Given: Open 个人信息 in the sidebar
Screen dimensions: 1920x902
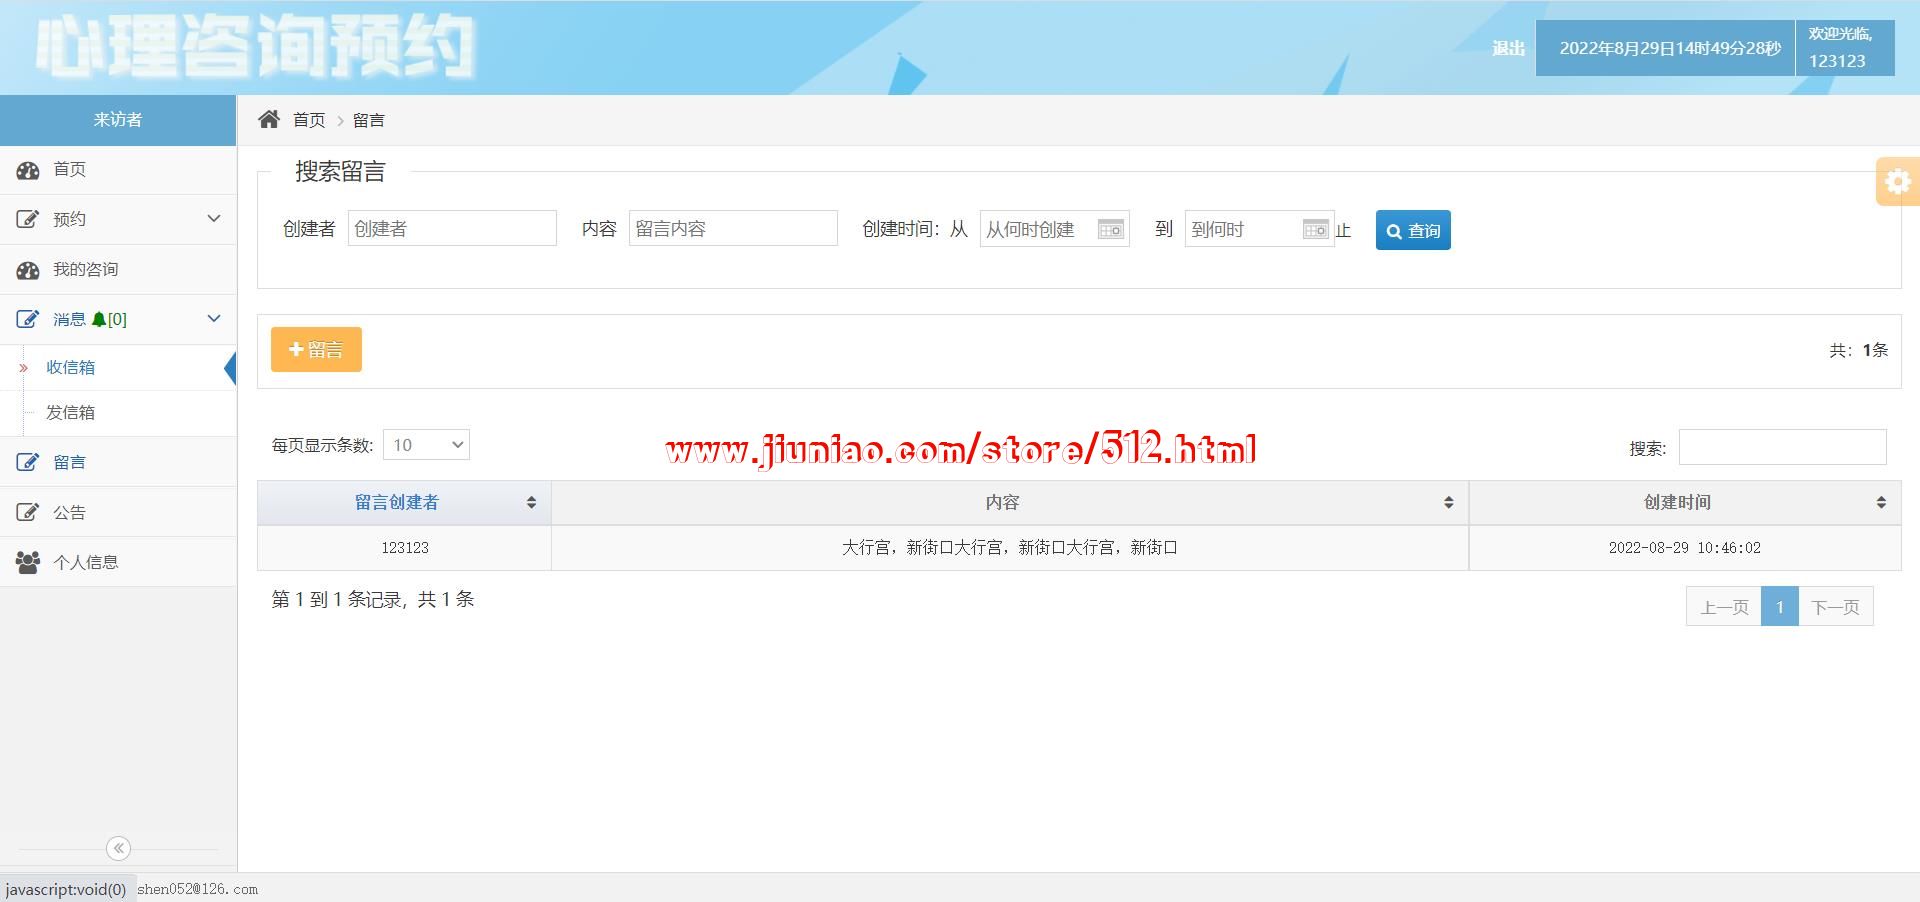Looking at the screenshot, I should point(118,562).
